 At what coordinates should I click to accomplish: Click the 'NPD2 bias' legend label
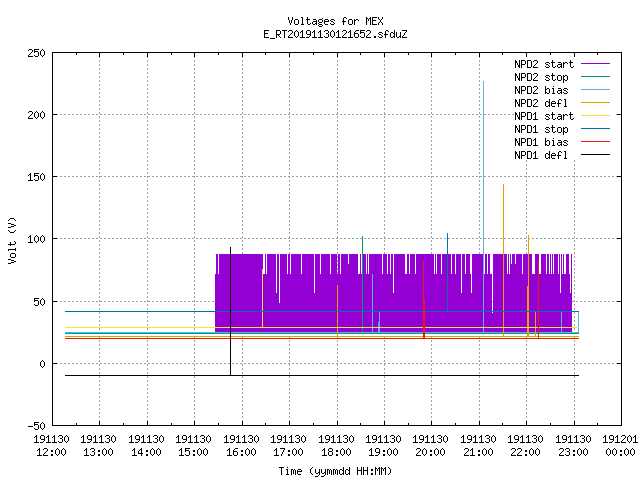coord(541,90)
